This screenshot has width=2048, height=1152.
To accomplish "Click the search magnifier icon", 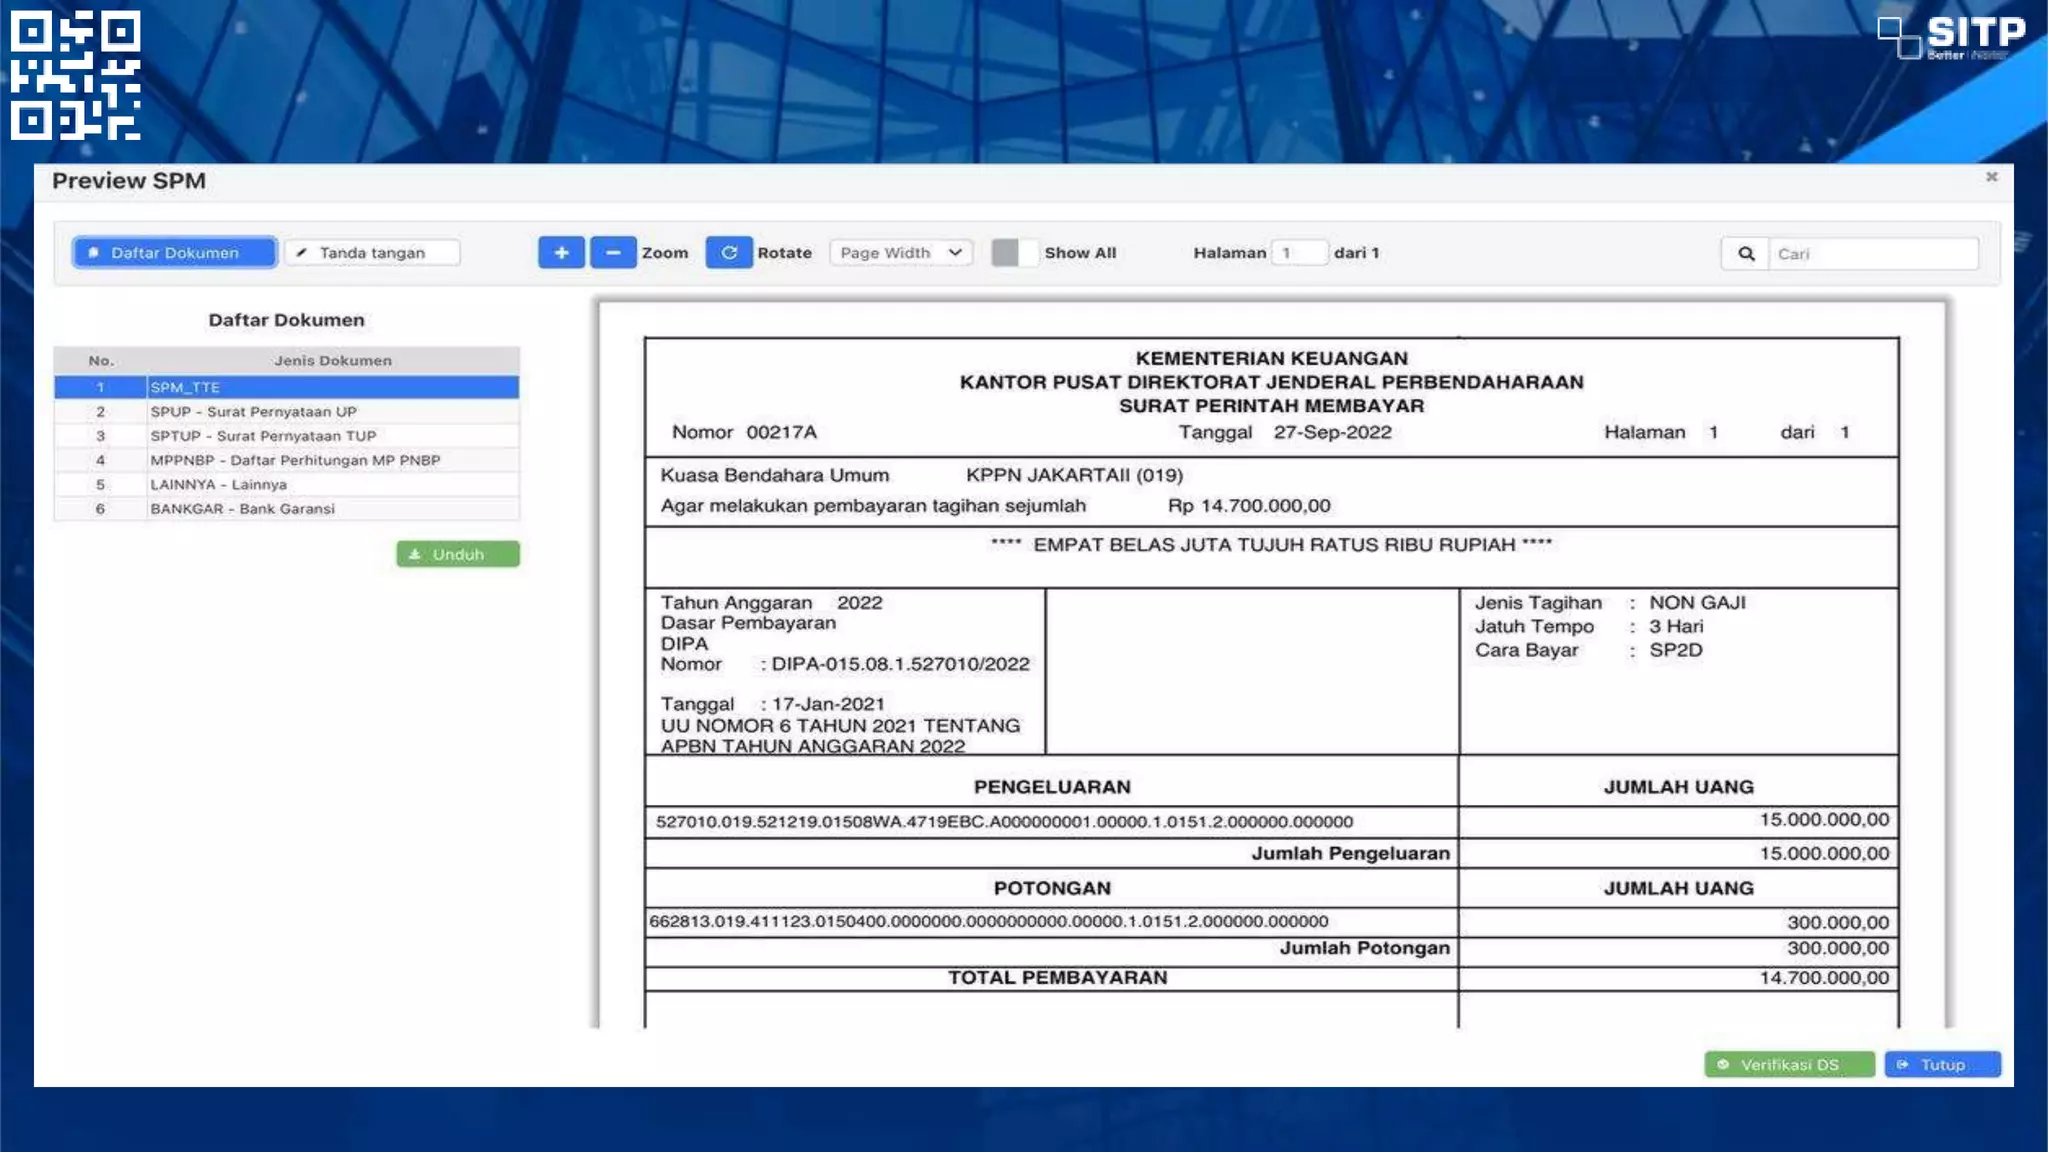I will point(1746,254).
